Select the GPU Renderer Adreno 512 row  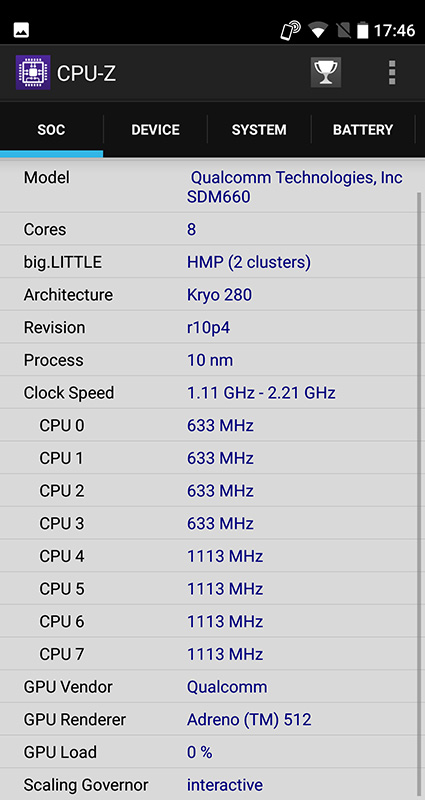tap(208, 719)
